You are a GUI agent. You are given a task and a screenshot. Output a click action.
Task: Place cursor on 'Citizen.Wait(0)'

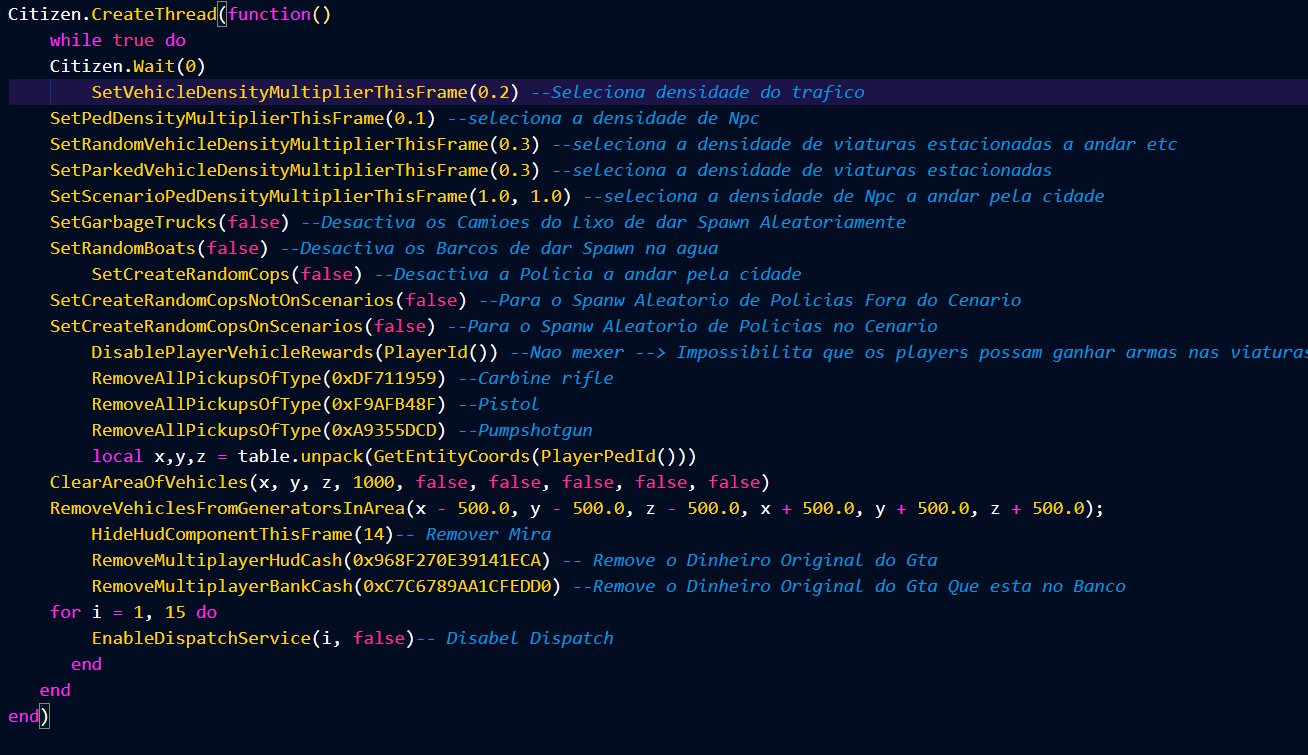point(128,66)
